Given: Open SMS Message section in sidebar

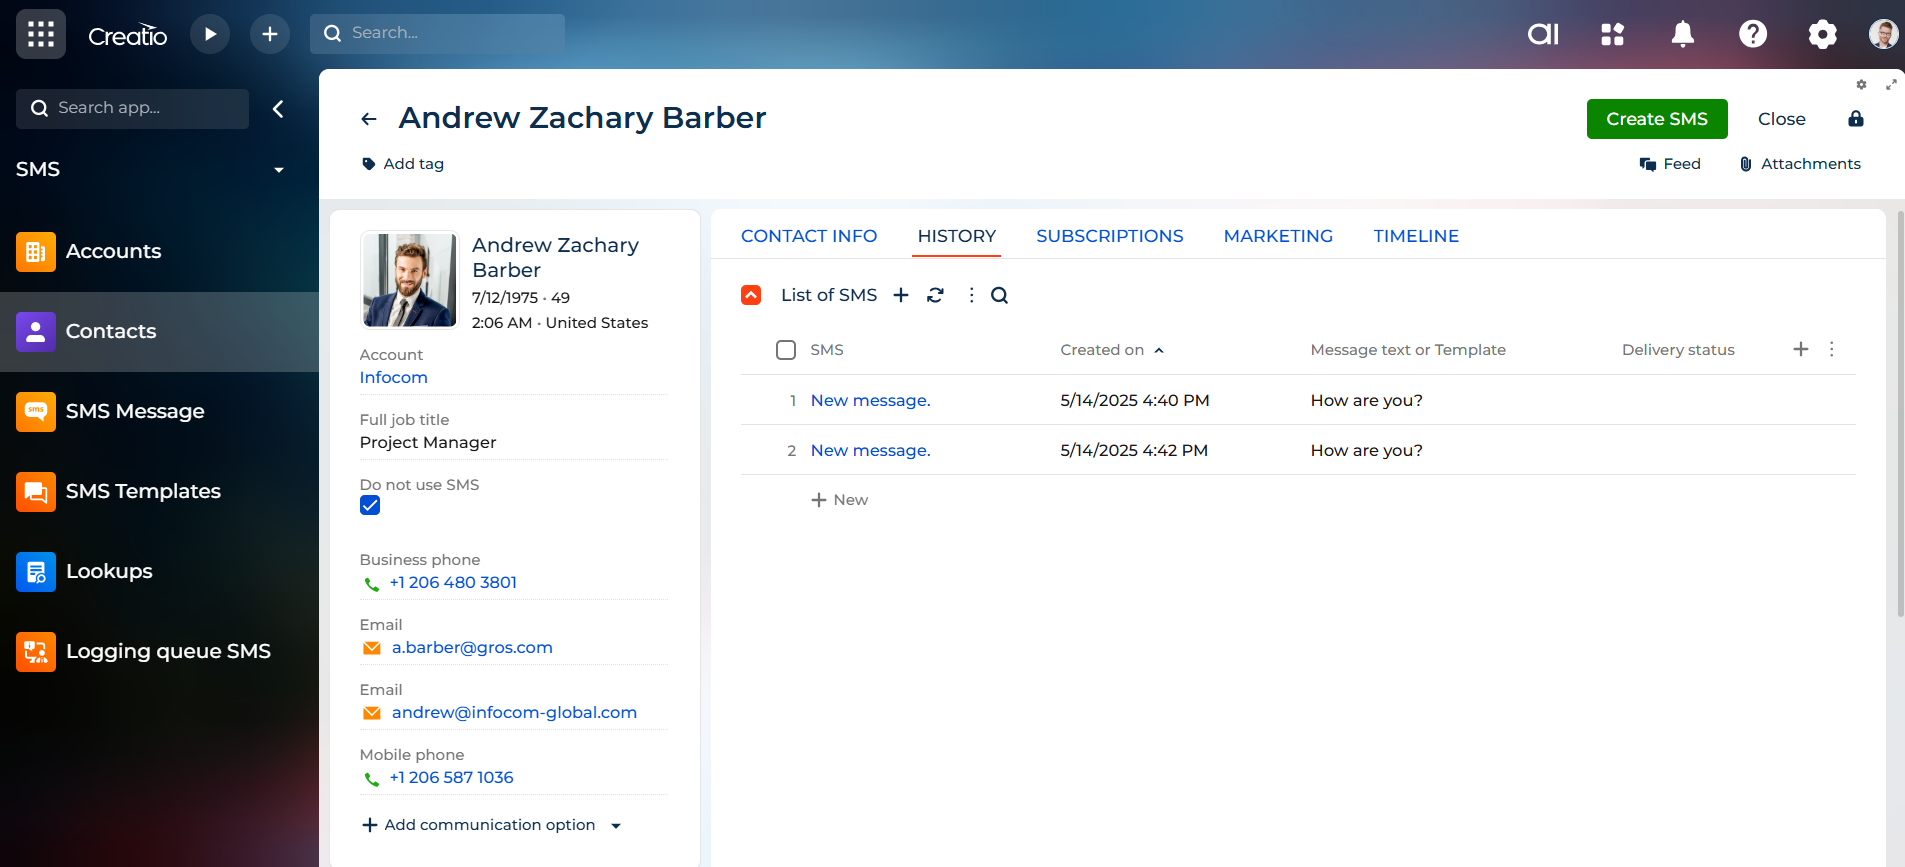Looking at the screenshot, I should tap(160, 412).
